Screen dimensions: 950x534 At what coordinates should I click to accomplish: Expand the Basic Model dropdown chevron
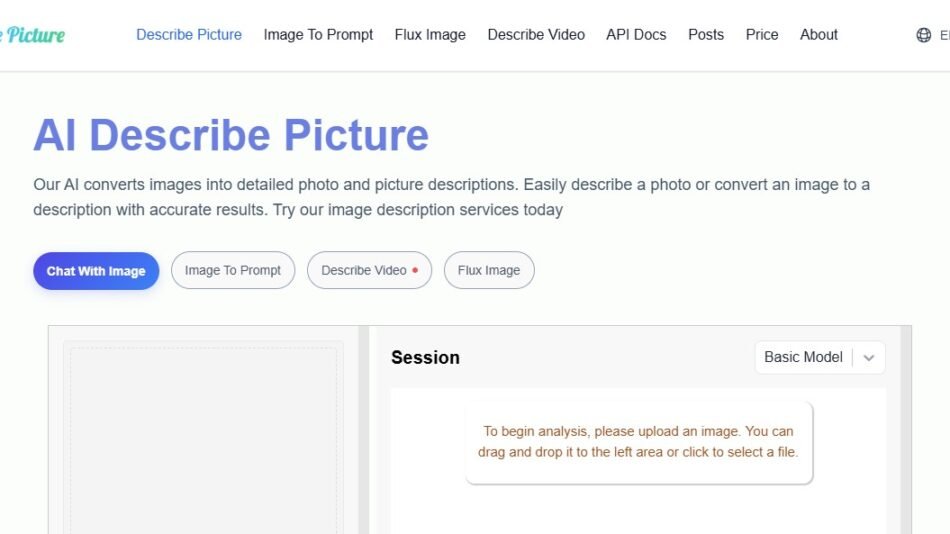click(x=869, y=358)
